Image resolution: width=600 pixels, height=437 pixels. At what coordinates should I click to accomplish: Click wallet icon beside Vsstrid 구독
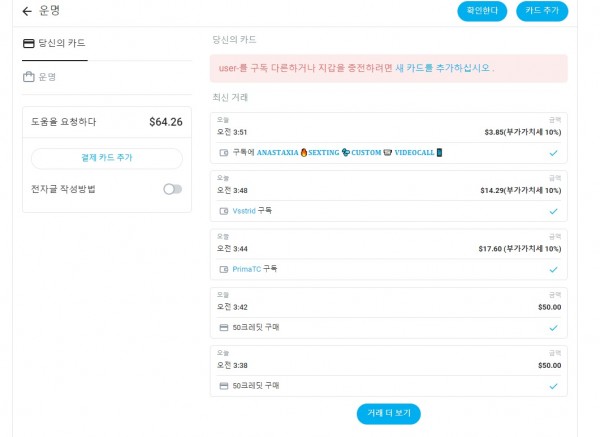224,211
